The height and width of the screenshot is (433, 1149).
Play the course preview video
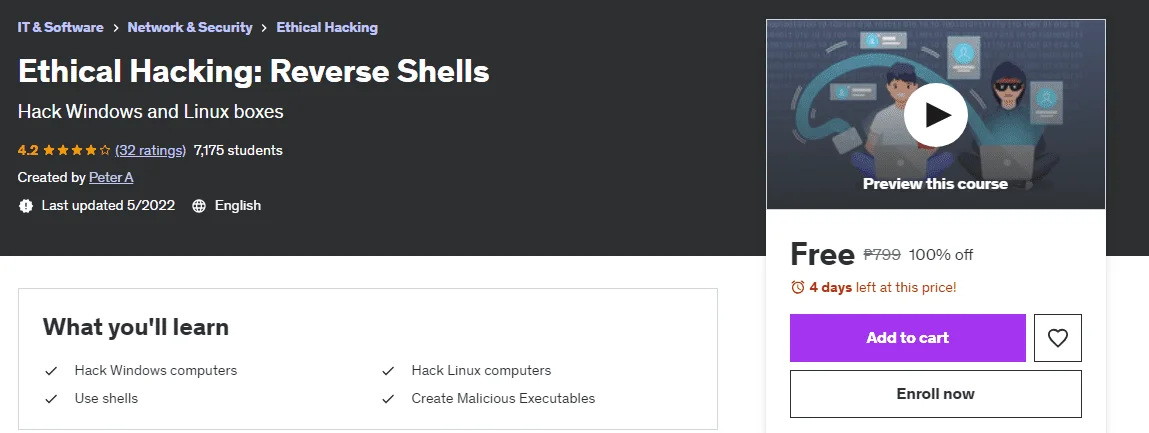tap(935, 115)
